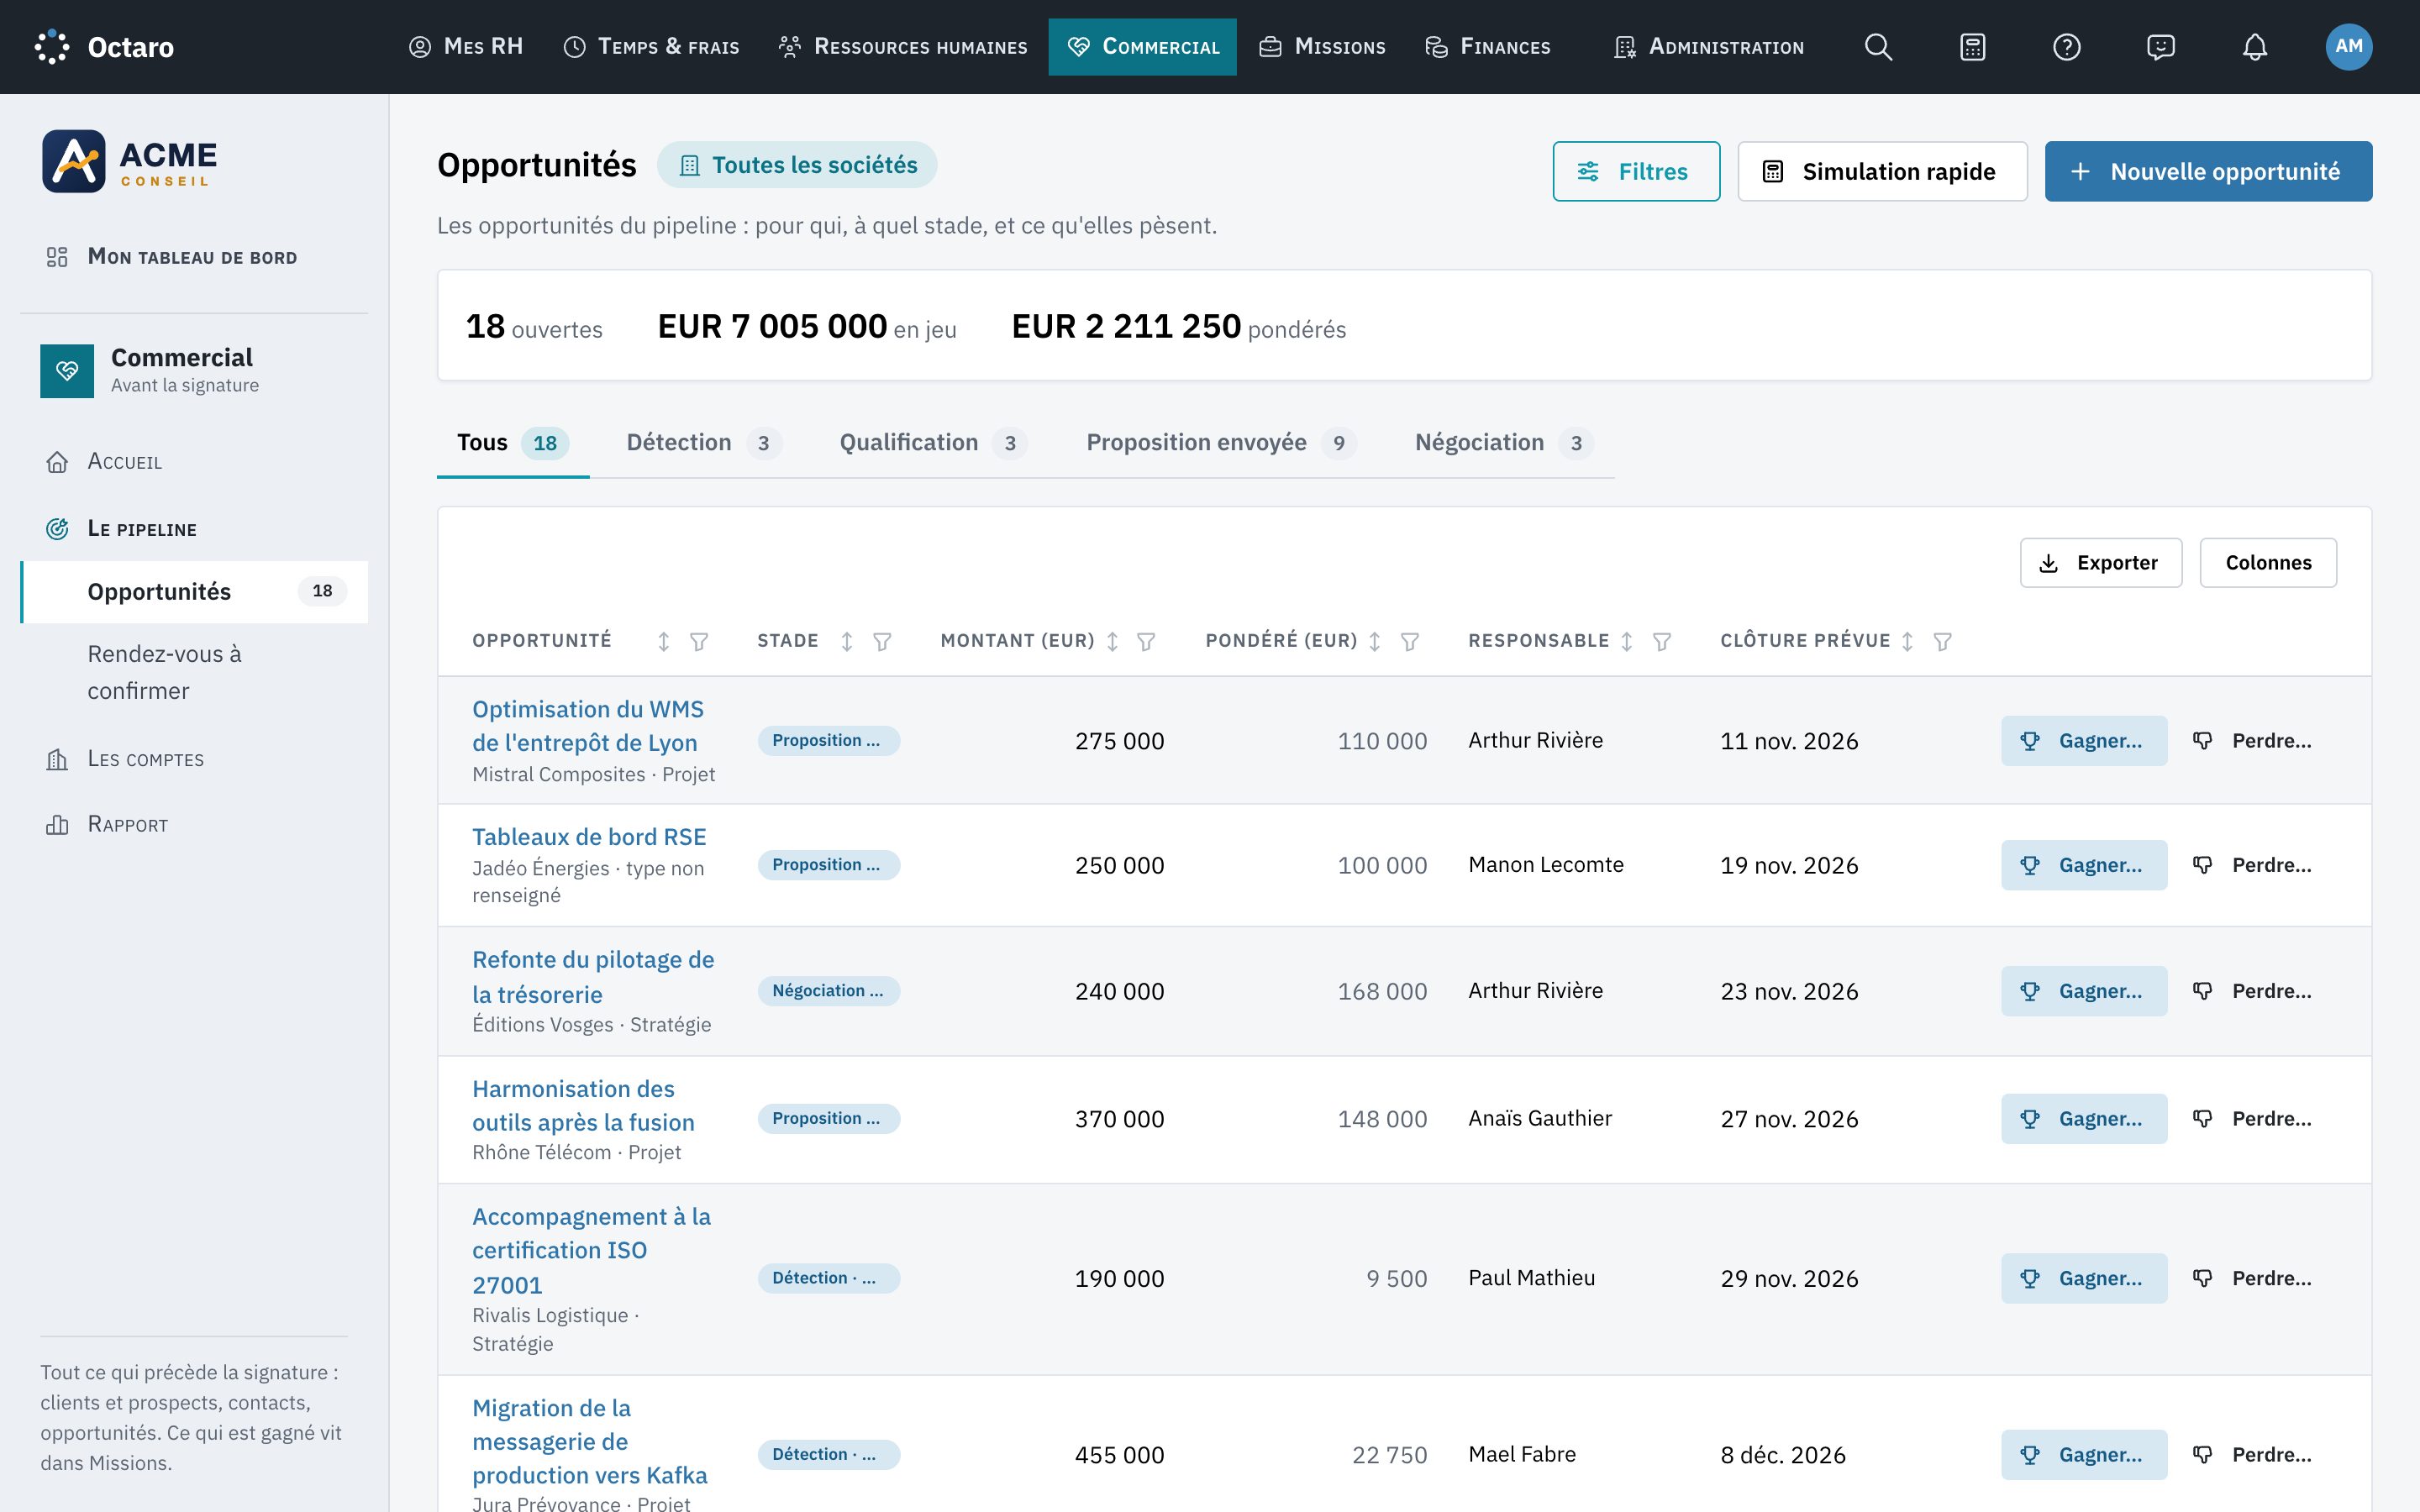Screen dimensions: 2420x1512
Task: Open Les comptes in sidebar
Action: [x=194, y=759]
